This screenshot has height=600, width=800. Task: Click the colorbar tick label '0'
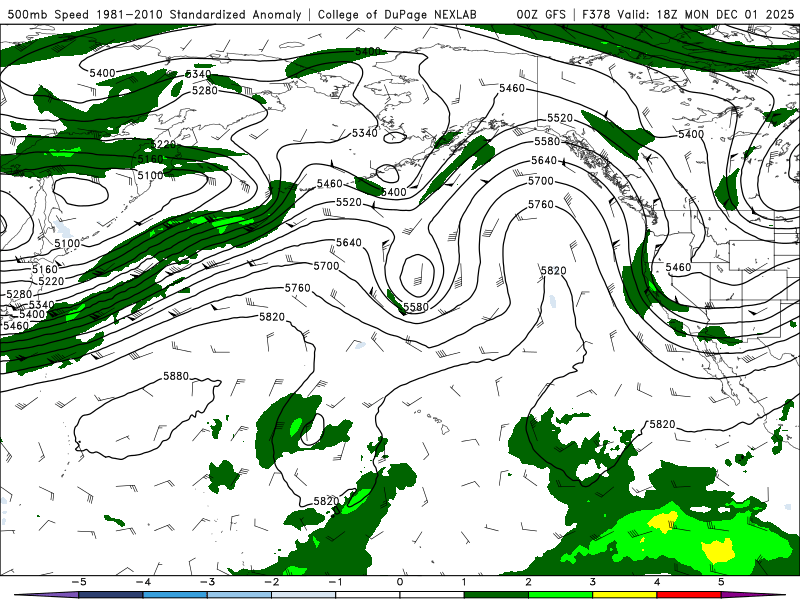coord(400,582)
